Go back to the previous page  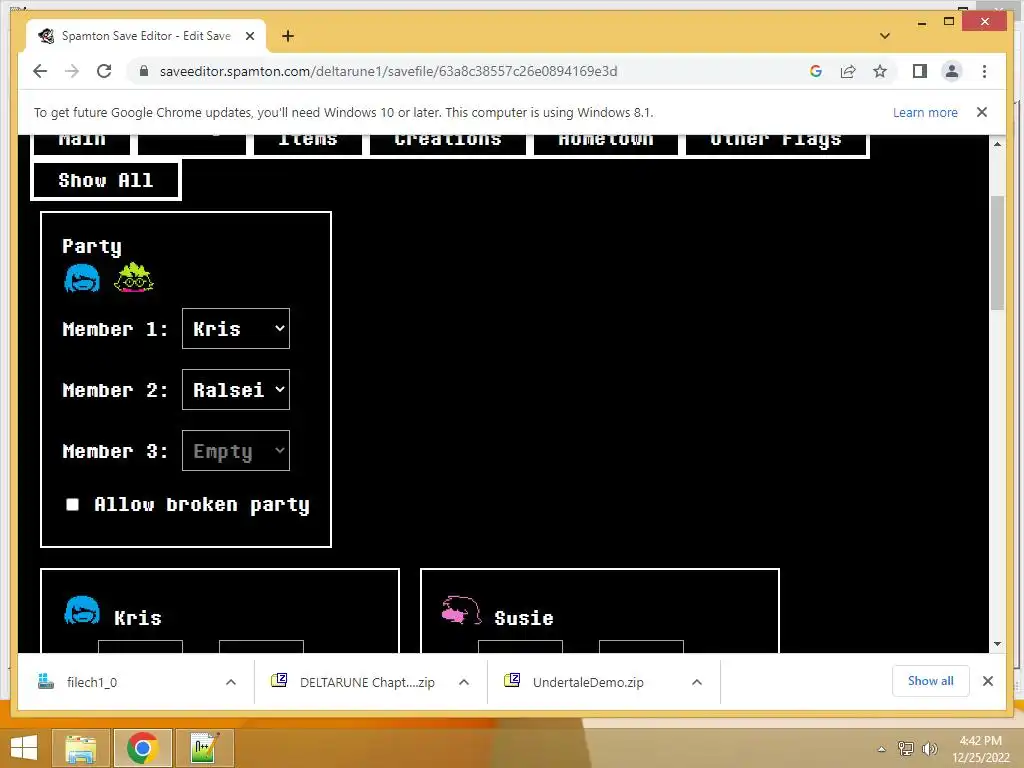(40, 71)
